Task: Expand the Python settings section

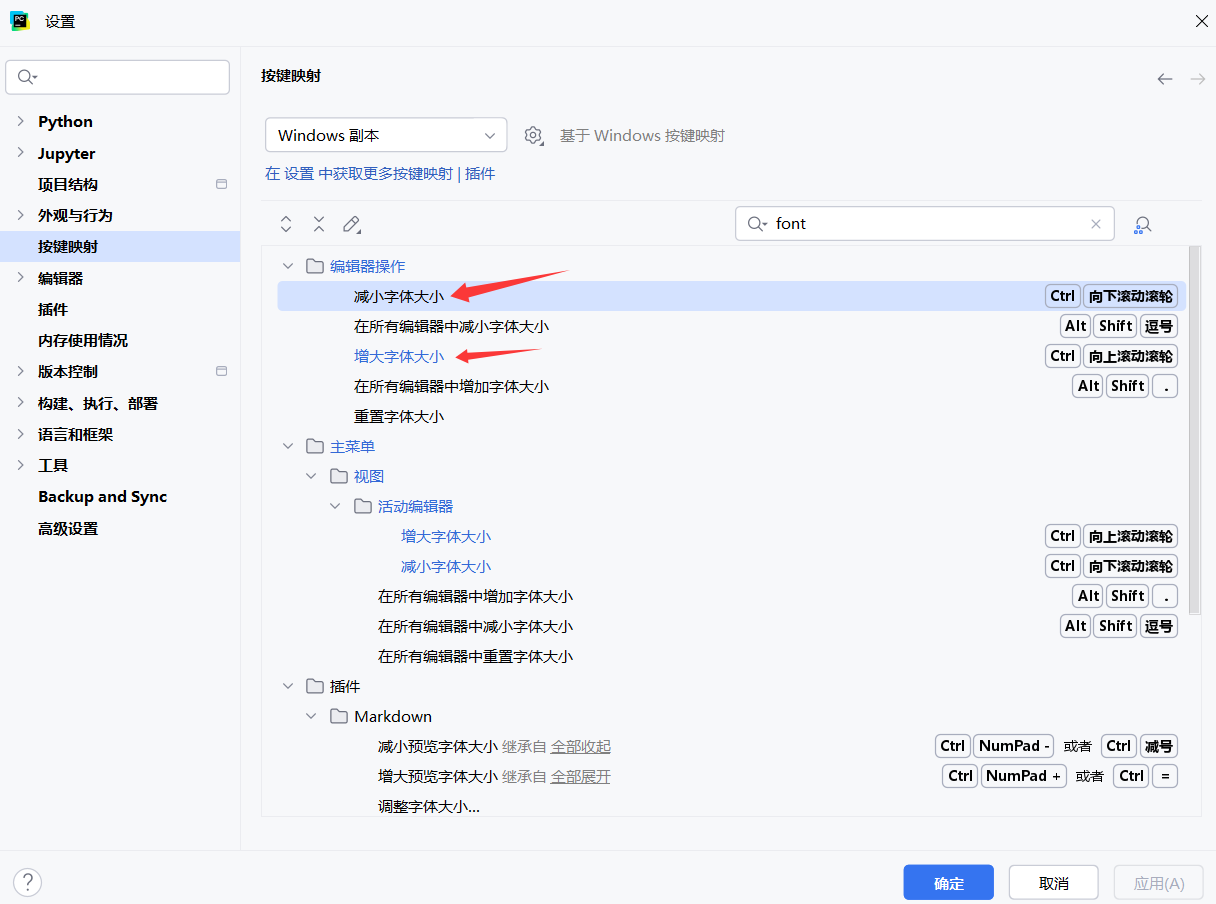Action: pos(21,122)
